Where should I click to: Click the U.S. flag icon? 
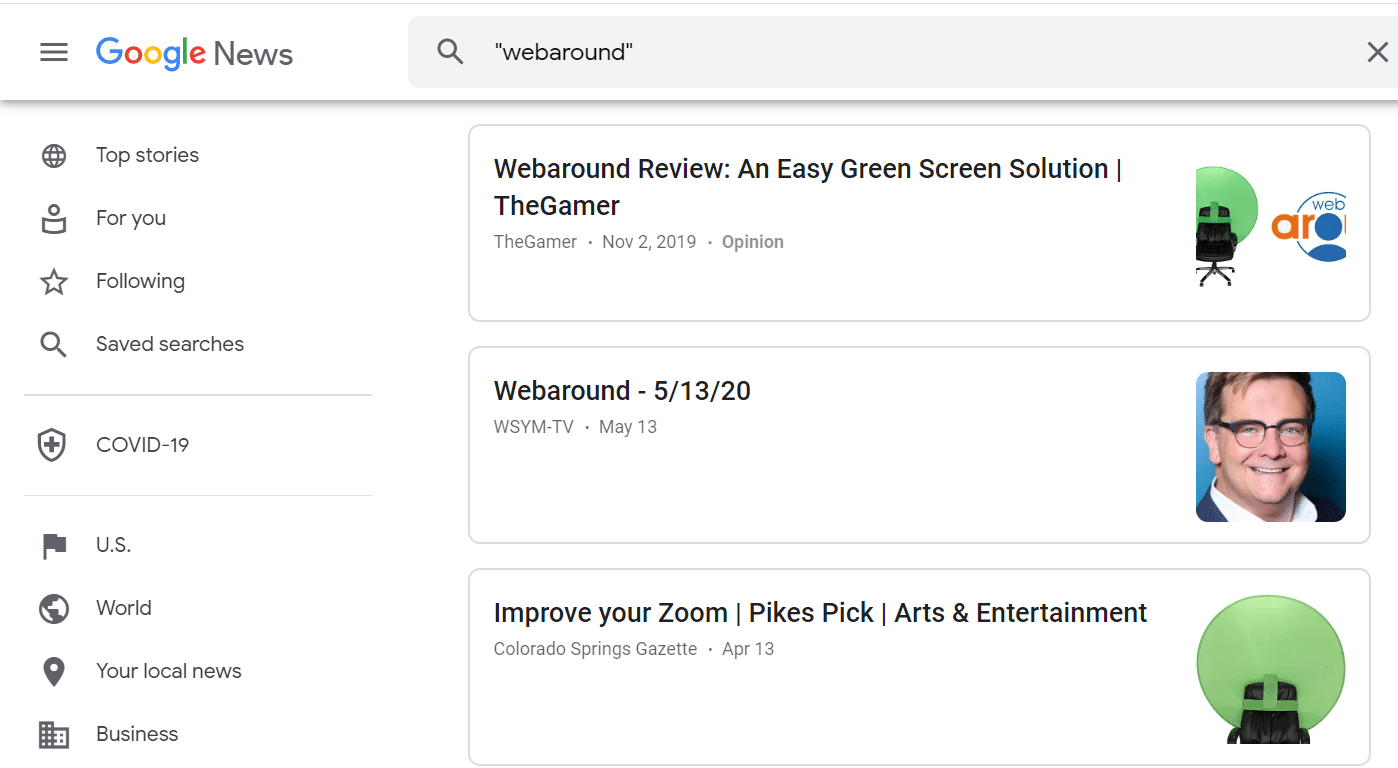54,546
